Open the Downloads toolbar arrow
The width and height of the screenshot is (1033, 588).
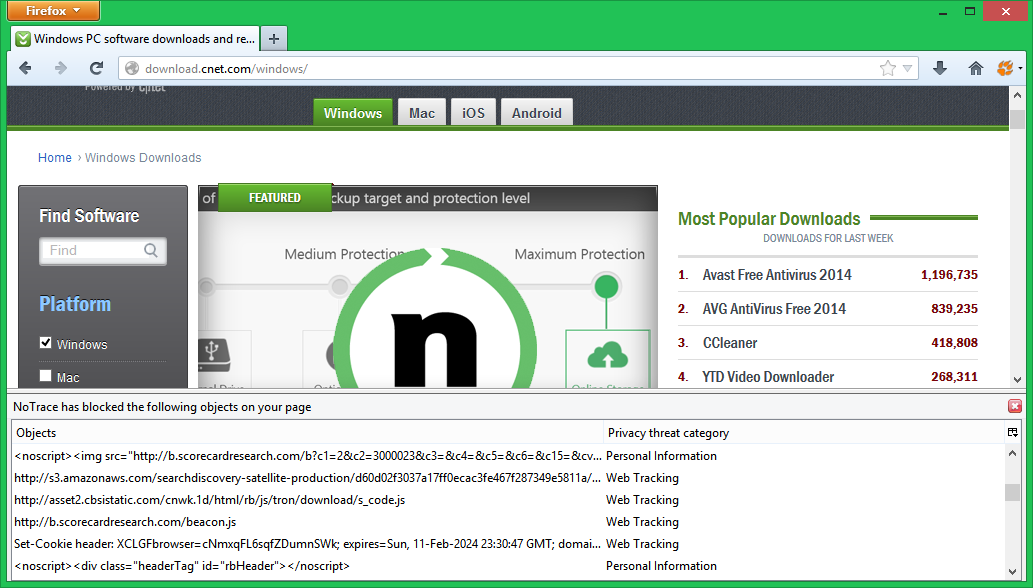[940, 68]
